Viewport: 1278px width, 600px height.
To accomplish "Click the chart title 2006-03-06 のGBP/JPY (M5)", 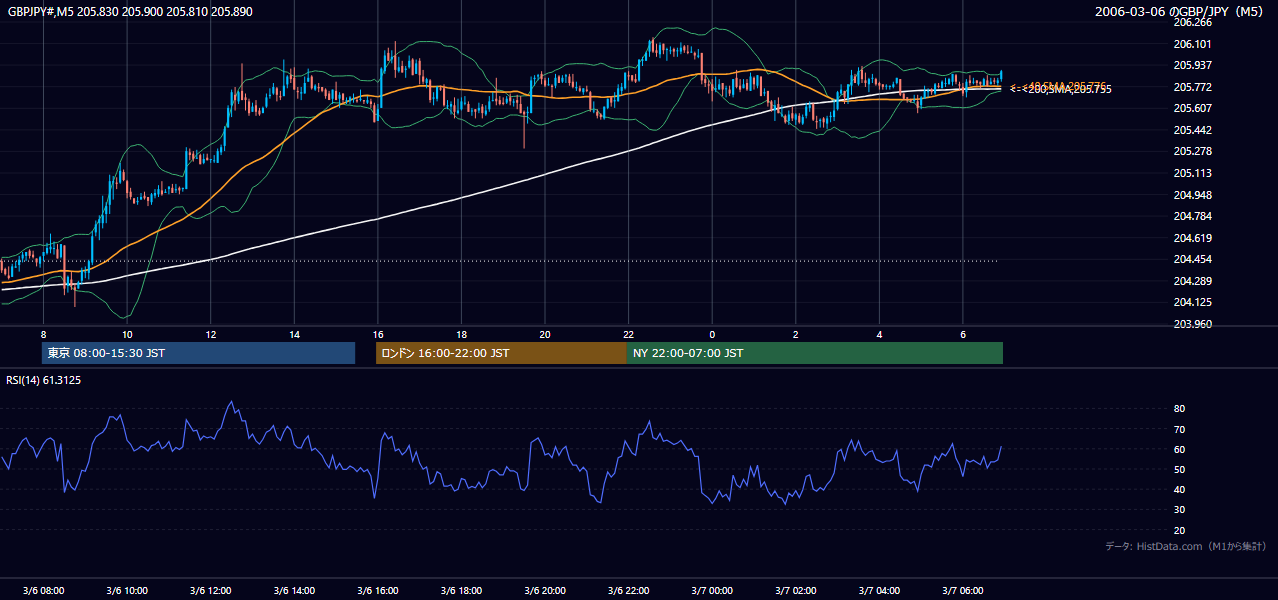I will [1180, 11].
